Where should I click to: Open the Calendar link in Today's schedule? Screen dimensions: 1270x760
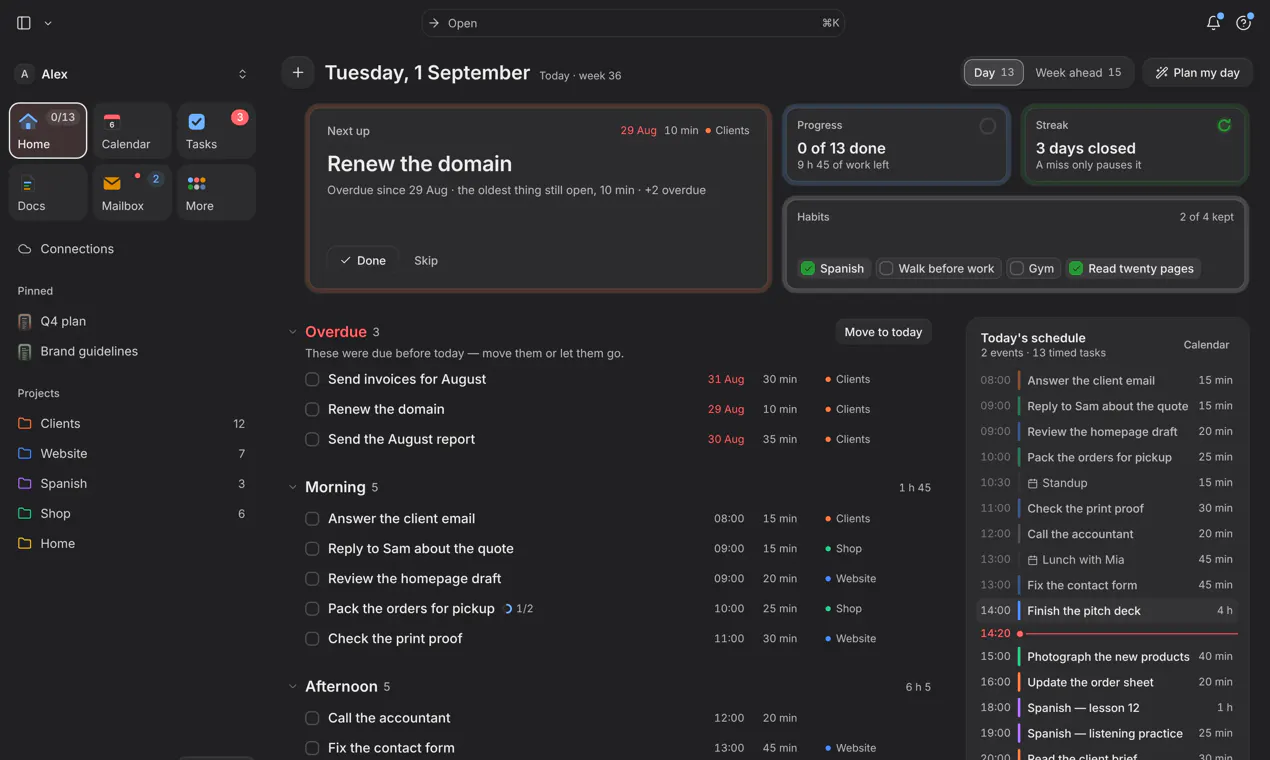tap(1206, 345)
